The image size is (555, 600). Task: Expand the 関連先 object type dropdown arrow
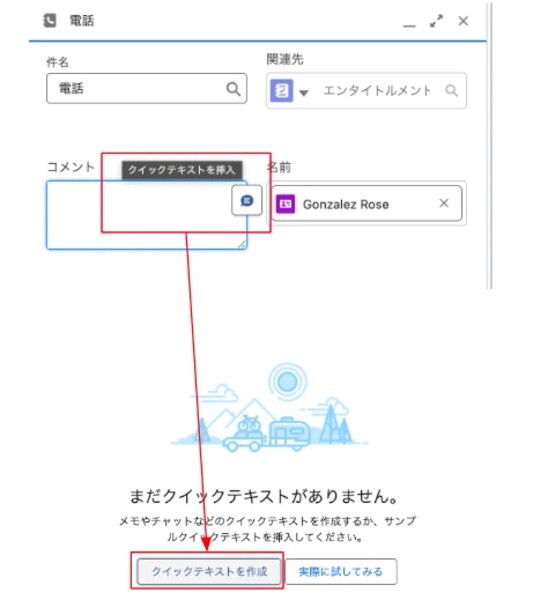304,93
